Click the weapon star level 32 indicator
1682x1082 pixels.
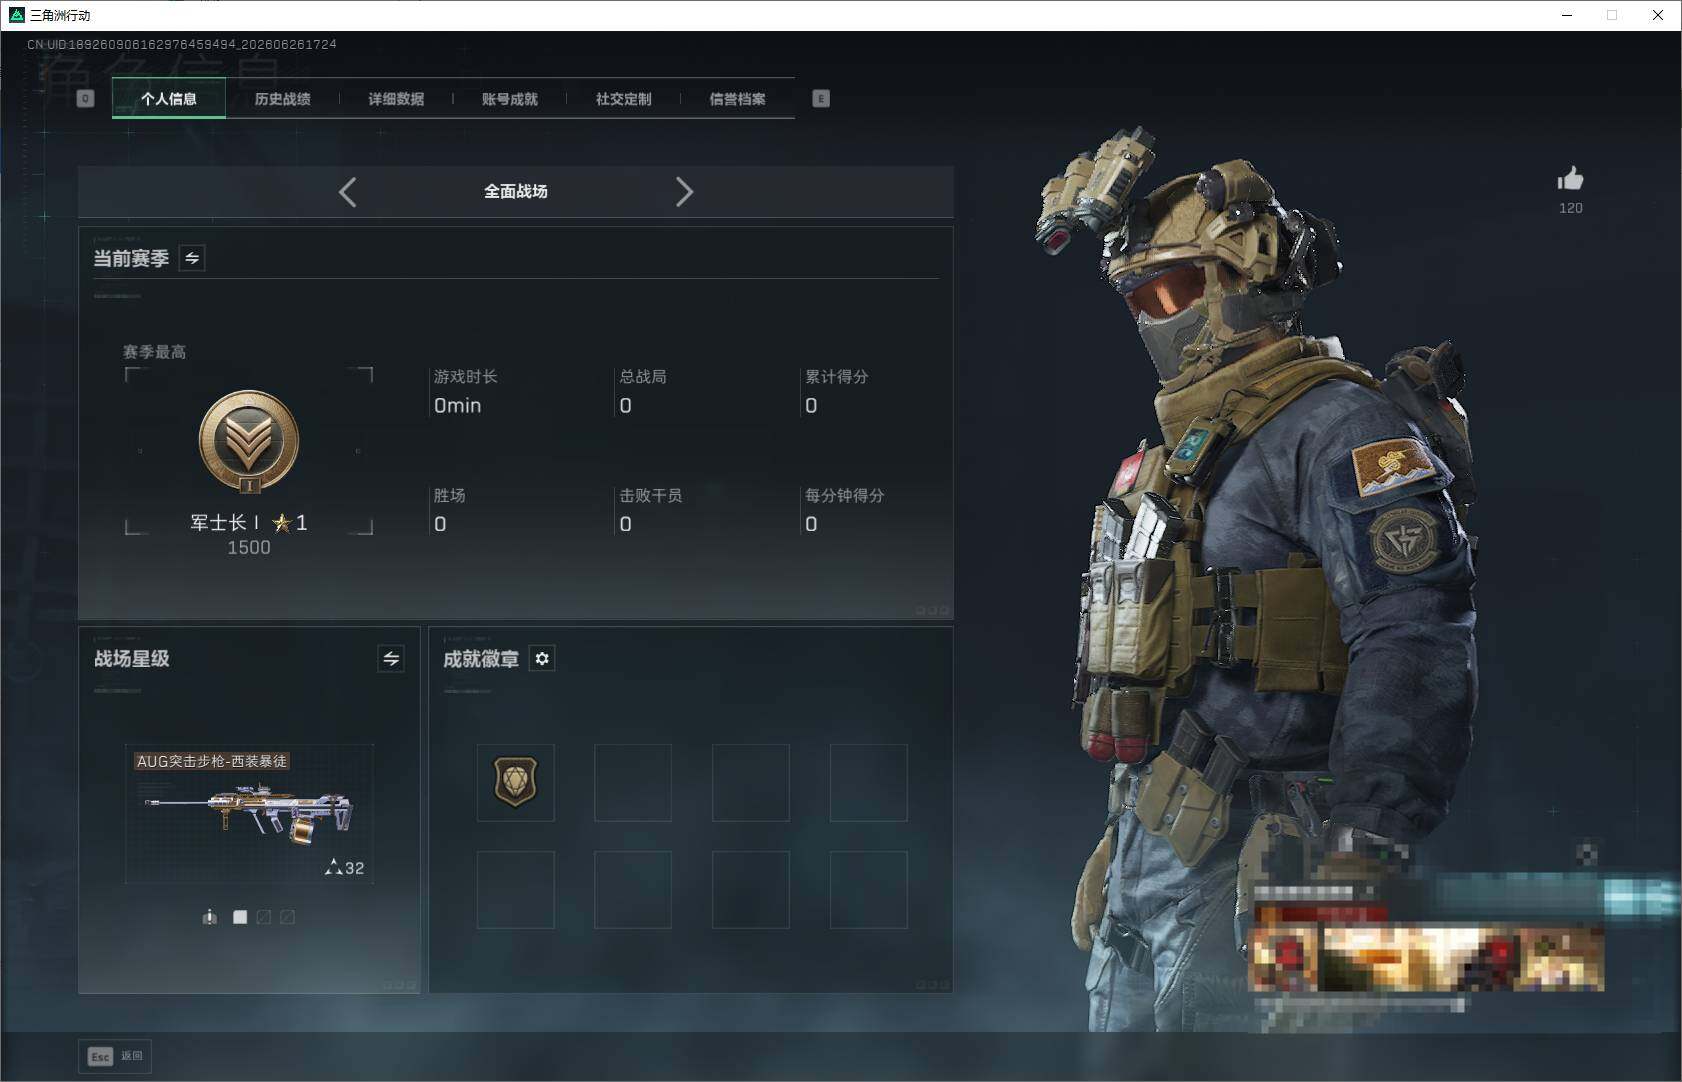point(345,867)
